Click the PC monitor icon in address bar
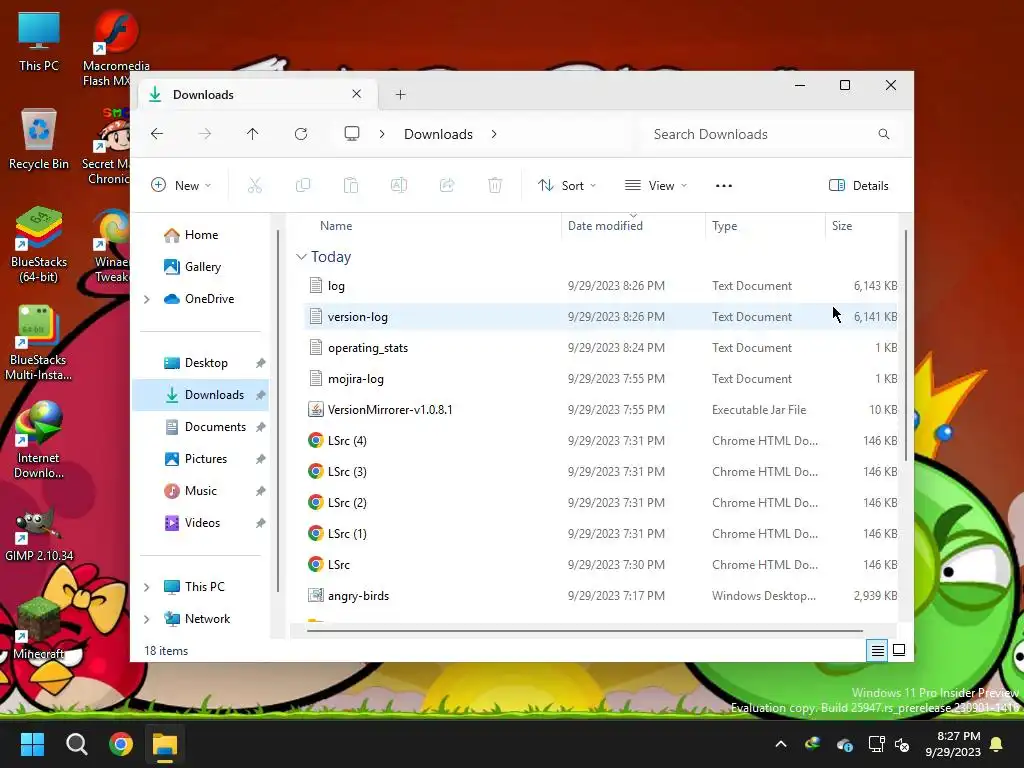Image resolution: width=1024 pixels, height=768 pixels. (x=352, y=134)
